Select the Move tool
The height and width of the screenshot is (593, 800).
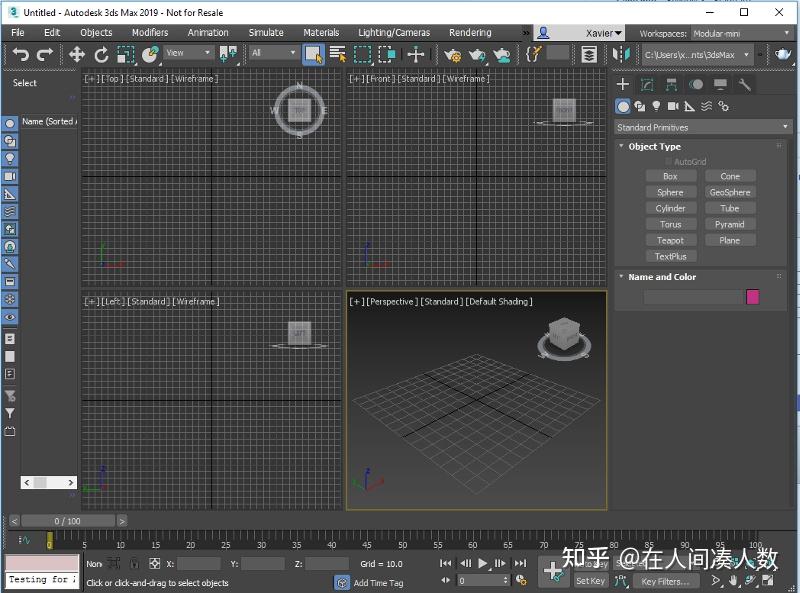click(x=77, y=54)
